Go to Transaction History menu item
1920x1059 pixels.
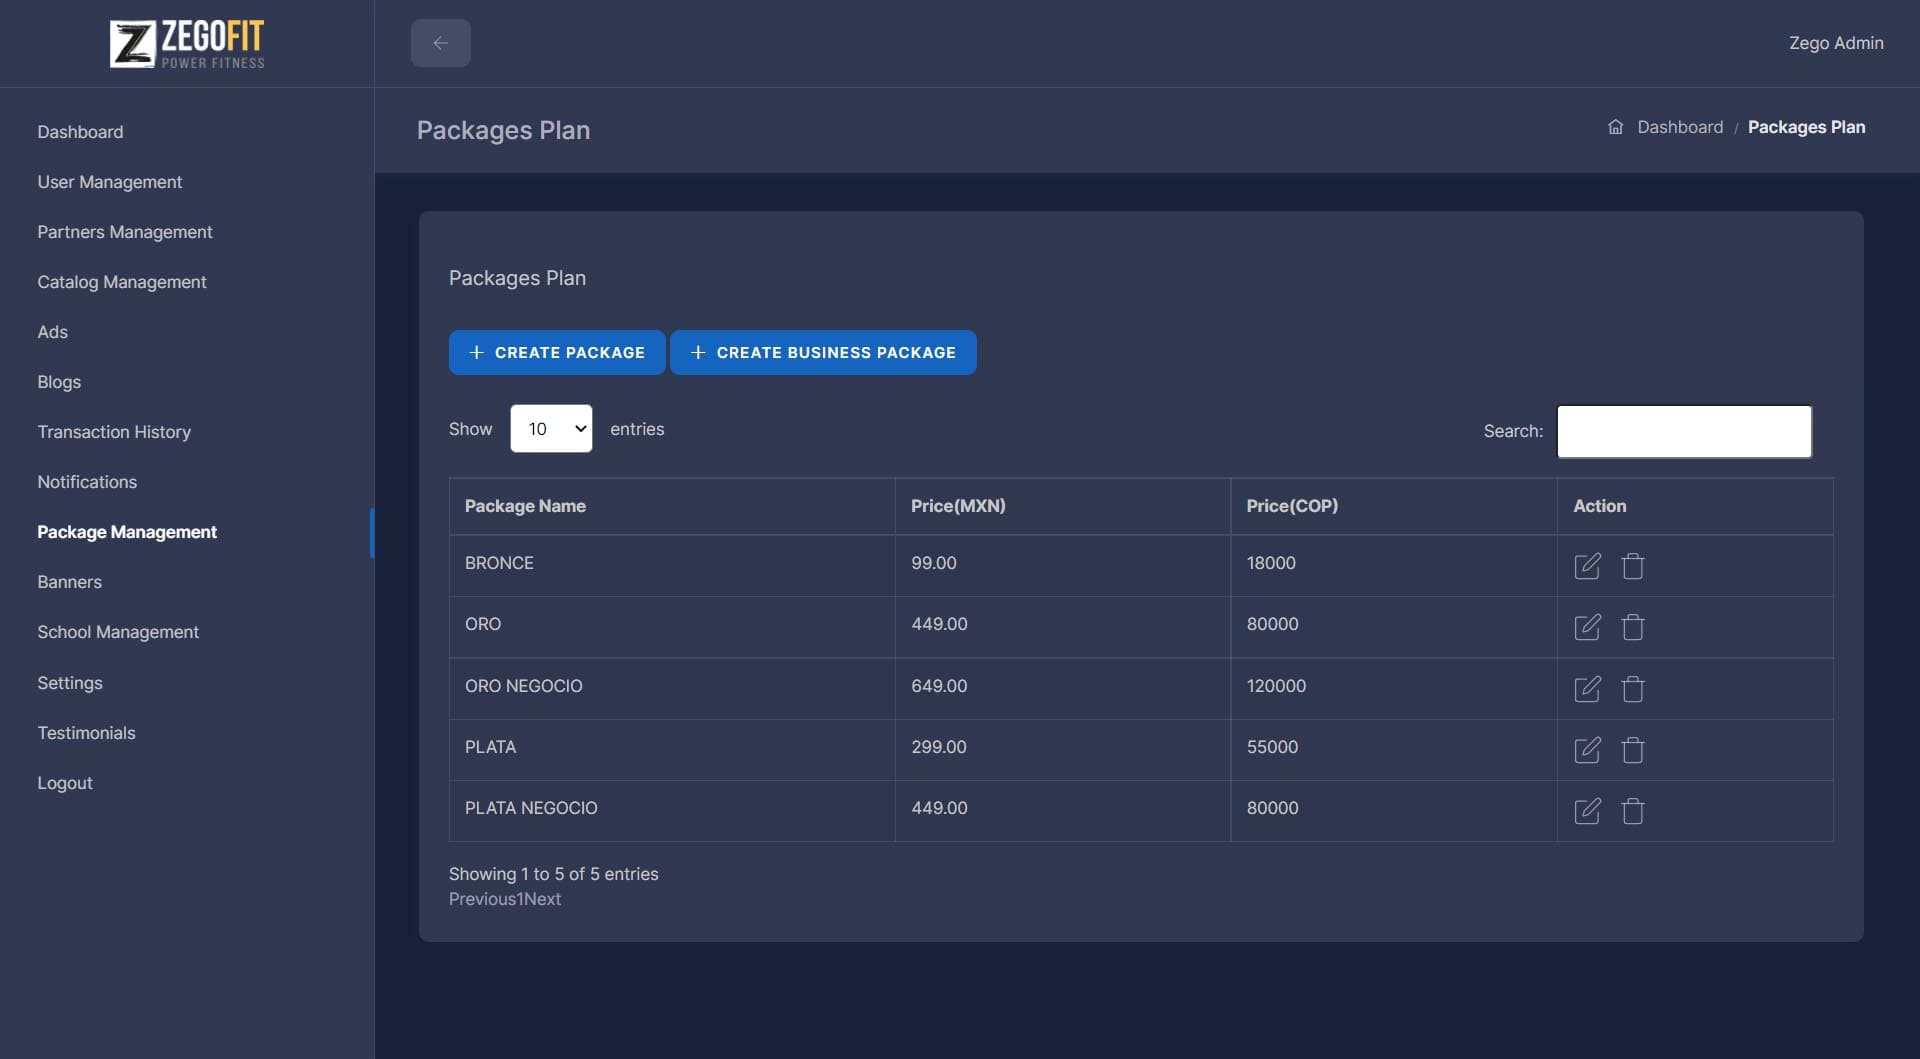[x=114, y=432]
